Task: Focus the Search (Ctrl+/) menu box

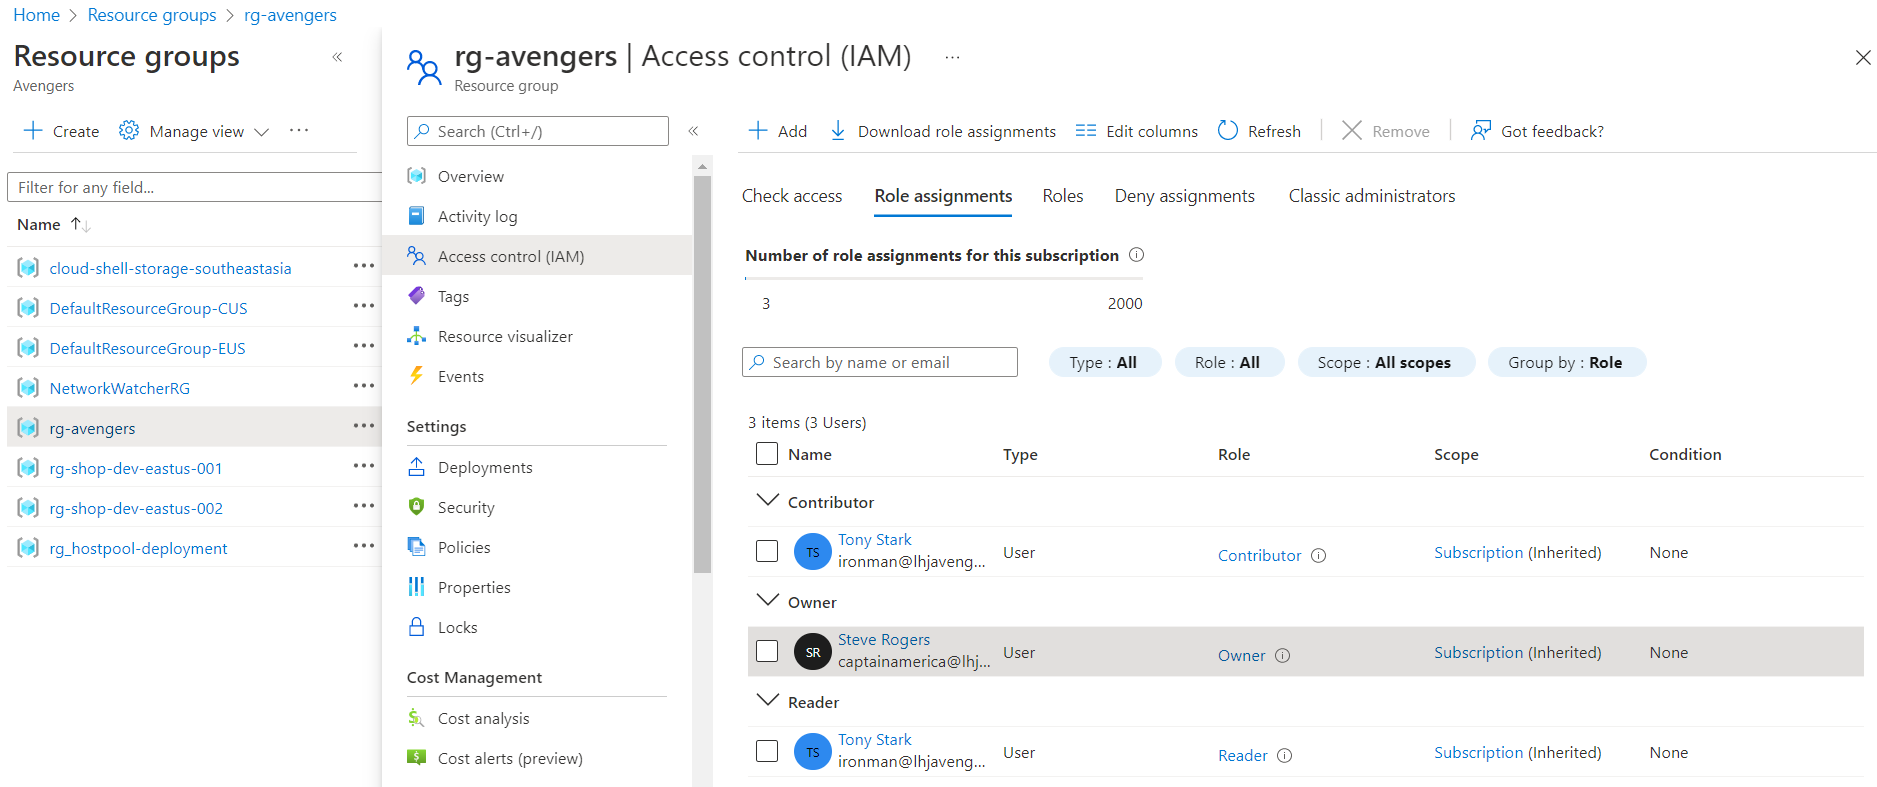Action: tap(538, 131)
